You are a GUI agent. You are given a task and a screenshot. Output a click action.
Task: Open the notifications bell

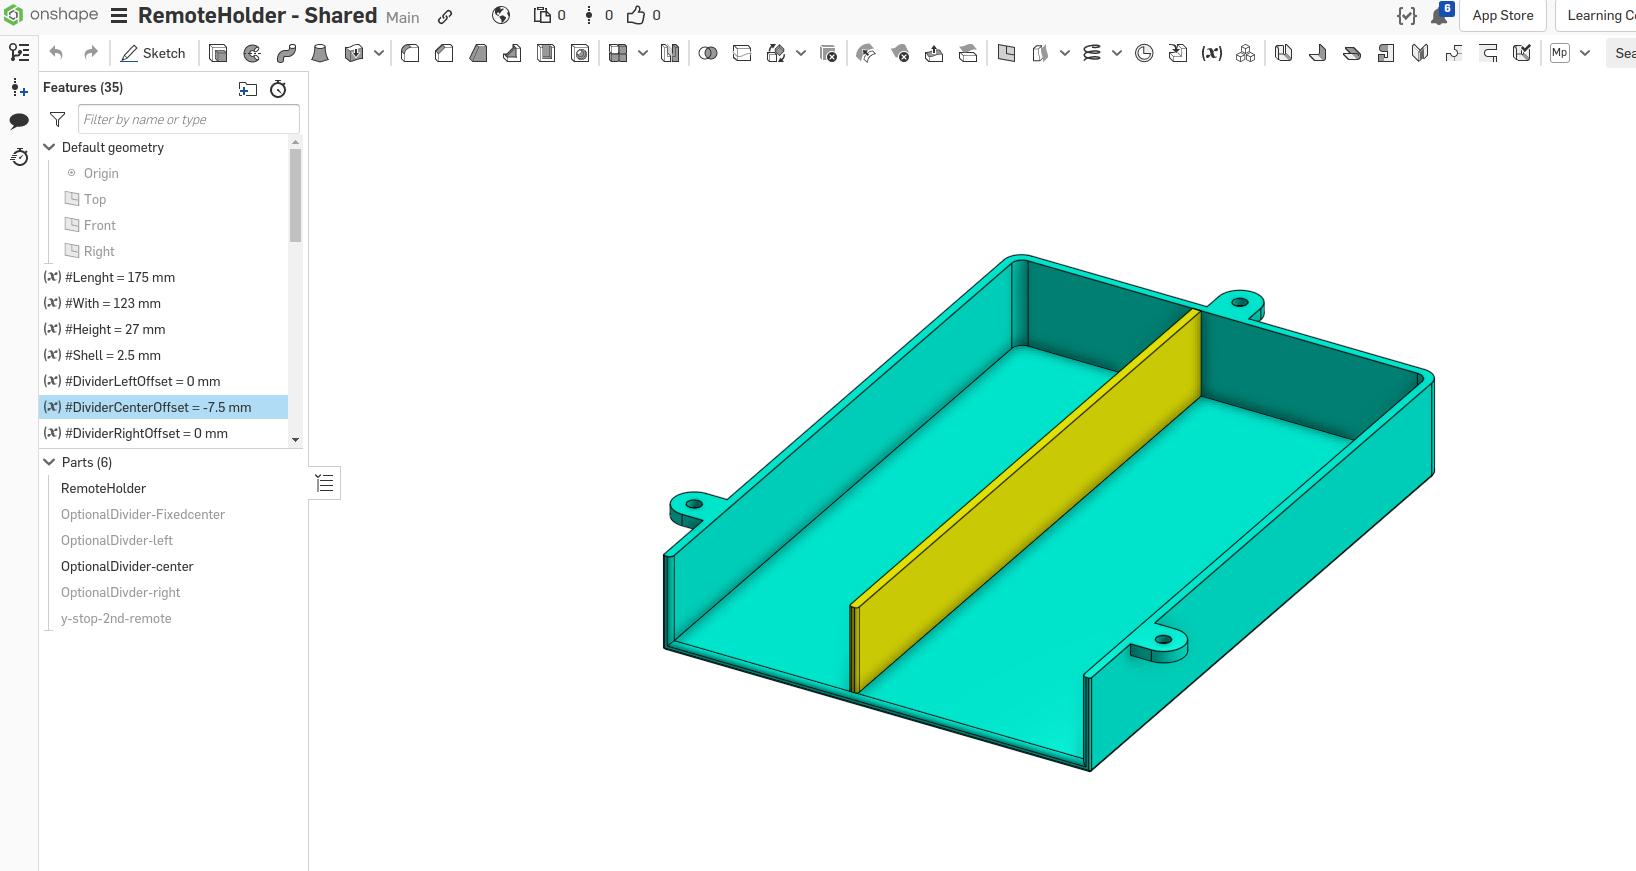pyautogui.click(x=1440, y=15)
